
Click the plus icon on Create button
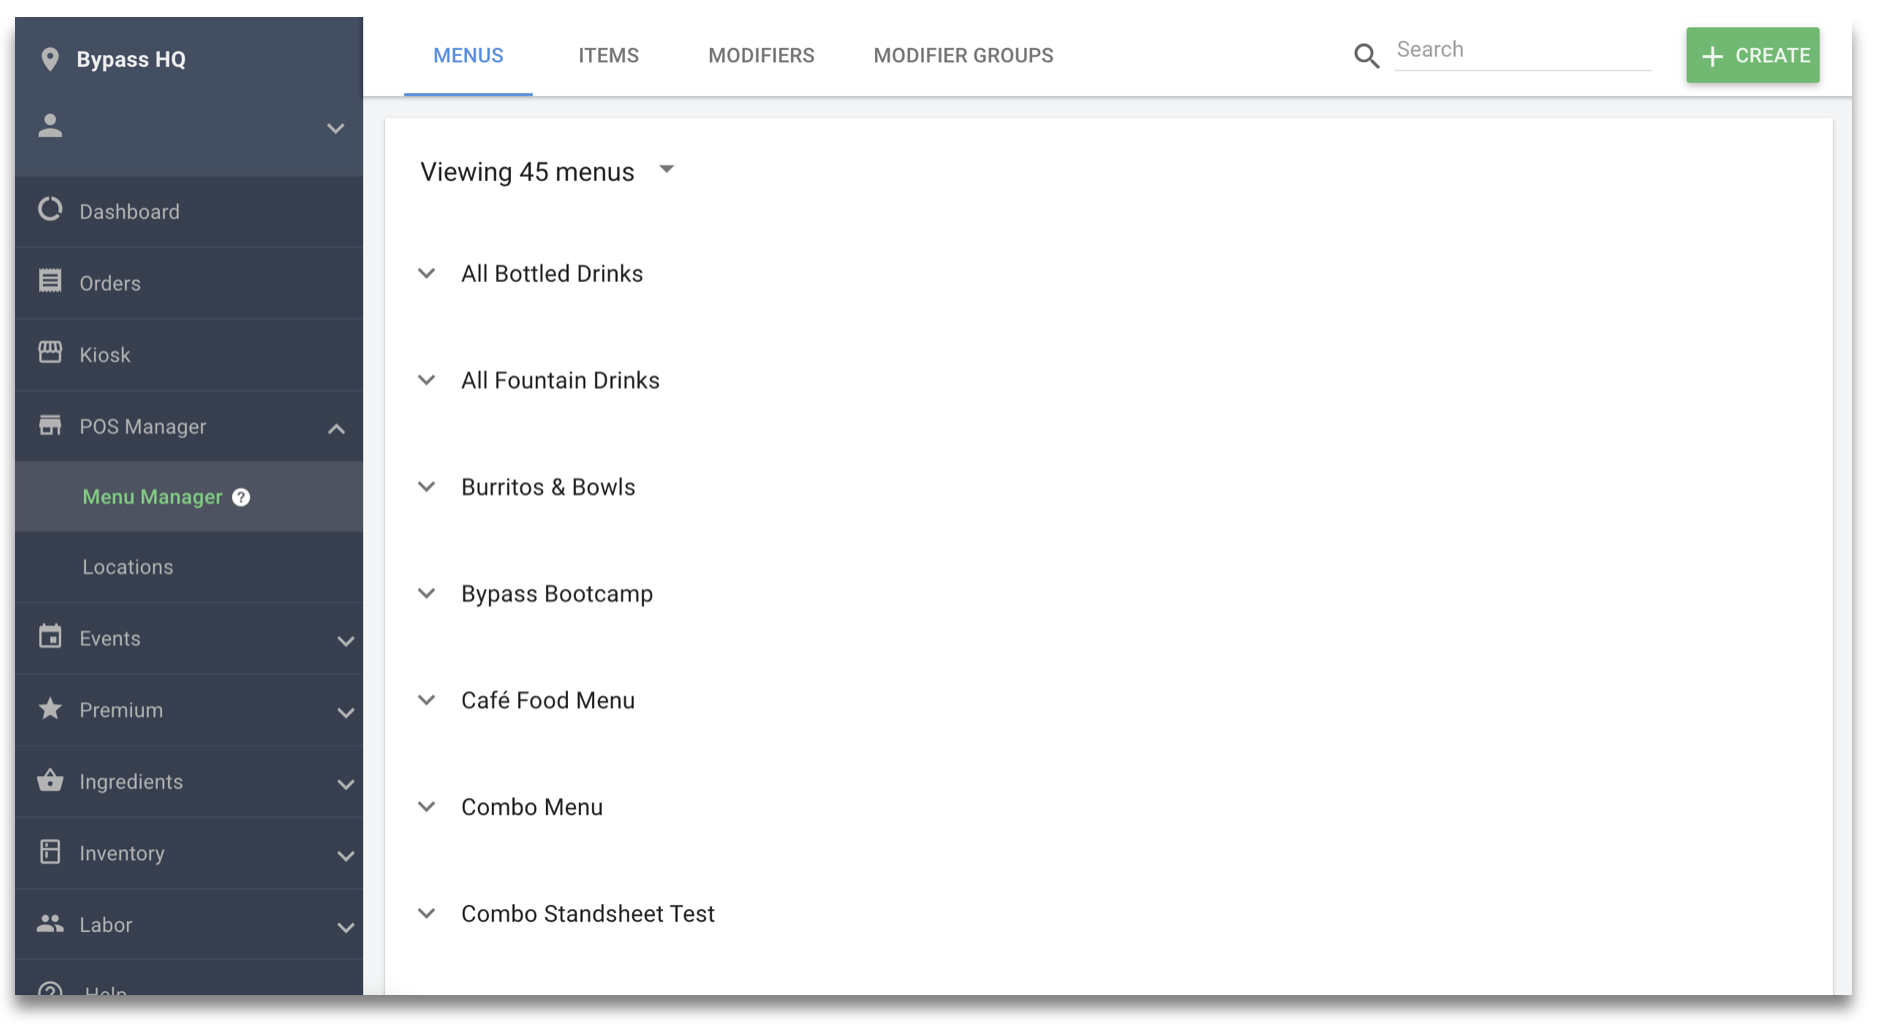click(x=1713, y=56)
